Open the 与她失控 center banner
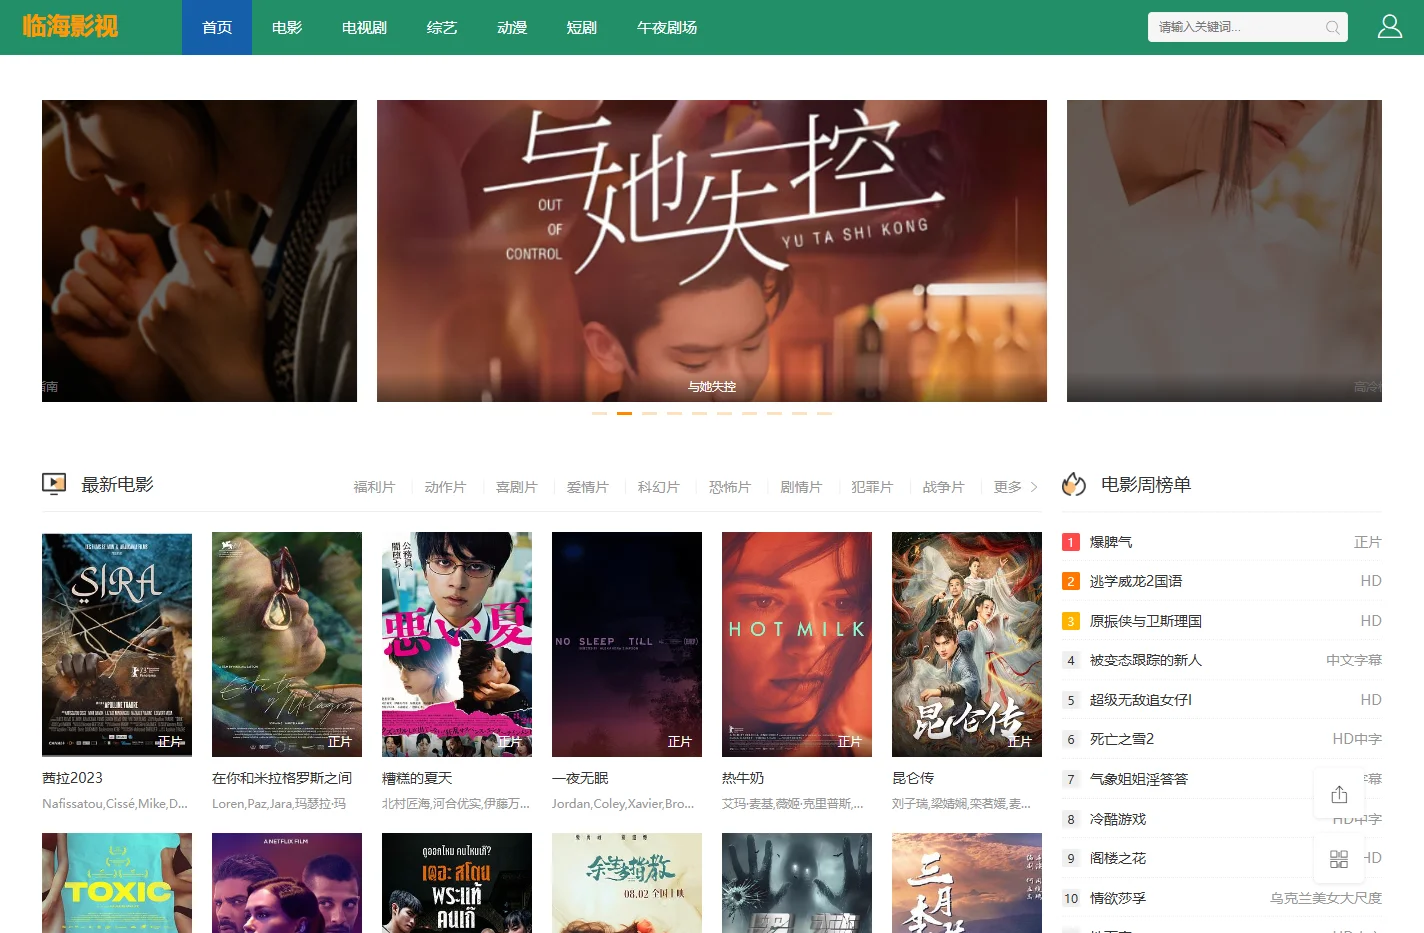This screenshot has height=933, width=1424. [x=712, y=251]
